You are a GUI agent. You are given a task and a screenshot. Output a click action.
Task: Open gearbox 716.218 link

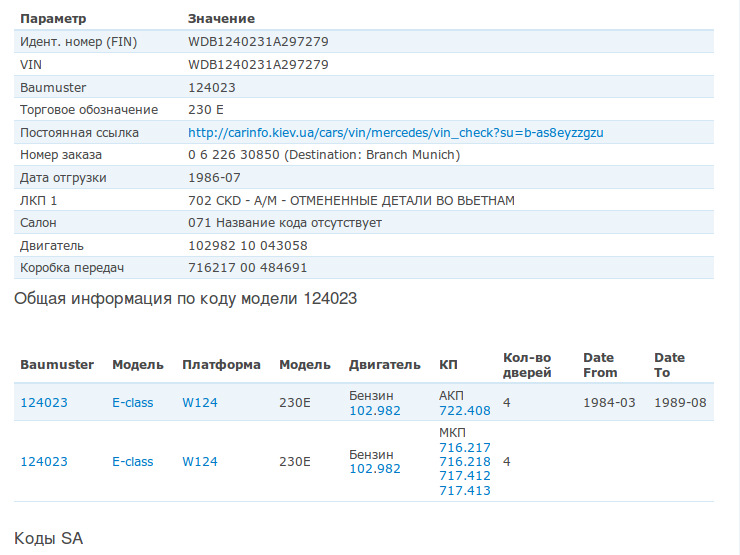465,462
